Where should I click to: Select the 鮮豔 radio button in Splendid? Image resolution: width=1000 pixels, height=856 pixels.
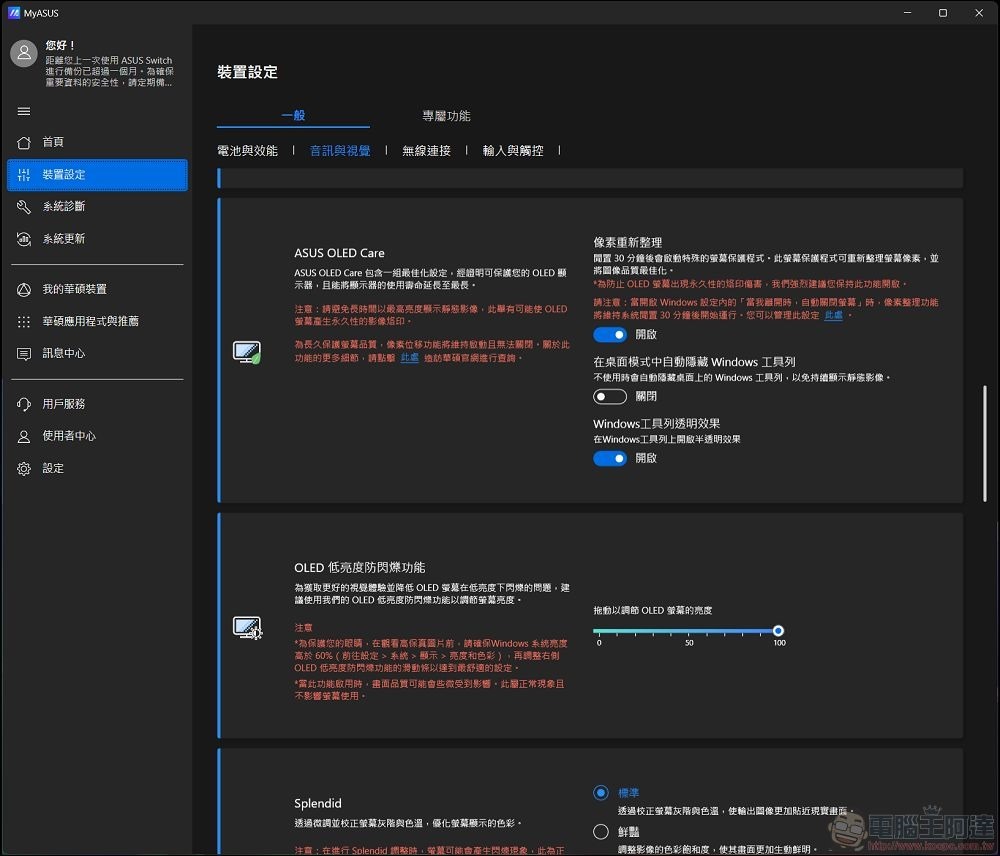pos(601,831)
